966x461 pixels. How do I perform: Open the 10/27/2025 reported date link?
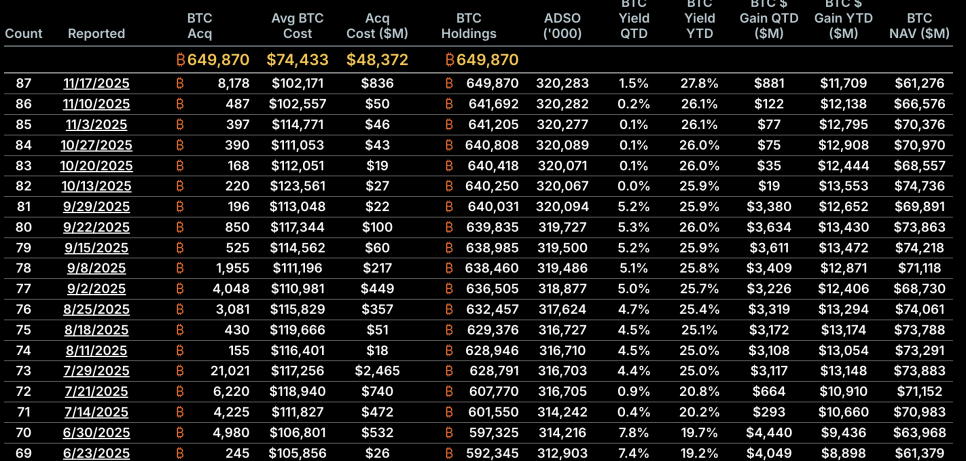pos(97,145)
